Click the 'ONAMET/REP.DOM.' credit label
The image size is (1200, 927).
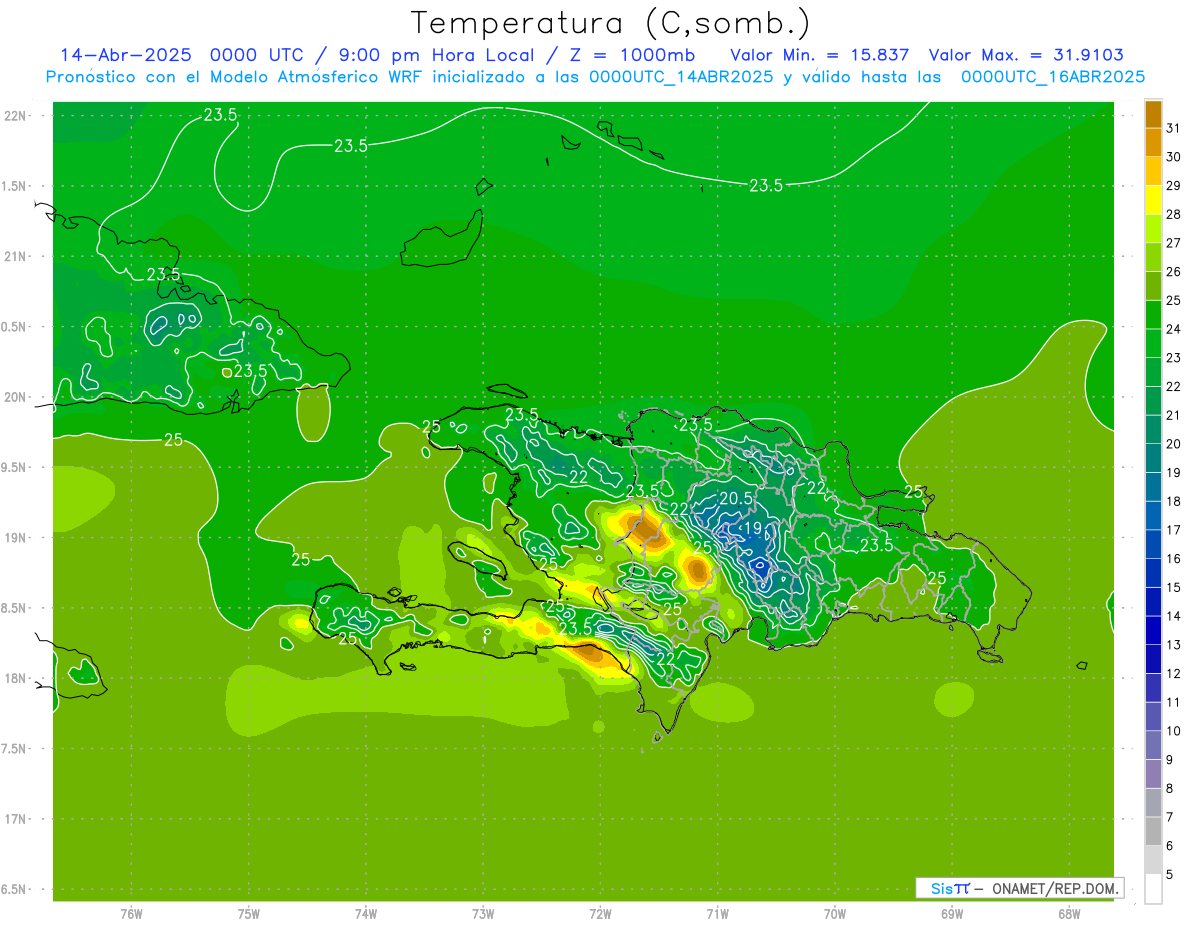click(x=1056, y=888)
